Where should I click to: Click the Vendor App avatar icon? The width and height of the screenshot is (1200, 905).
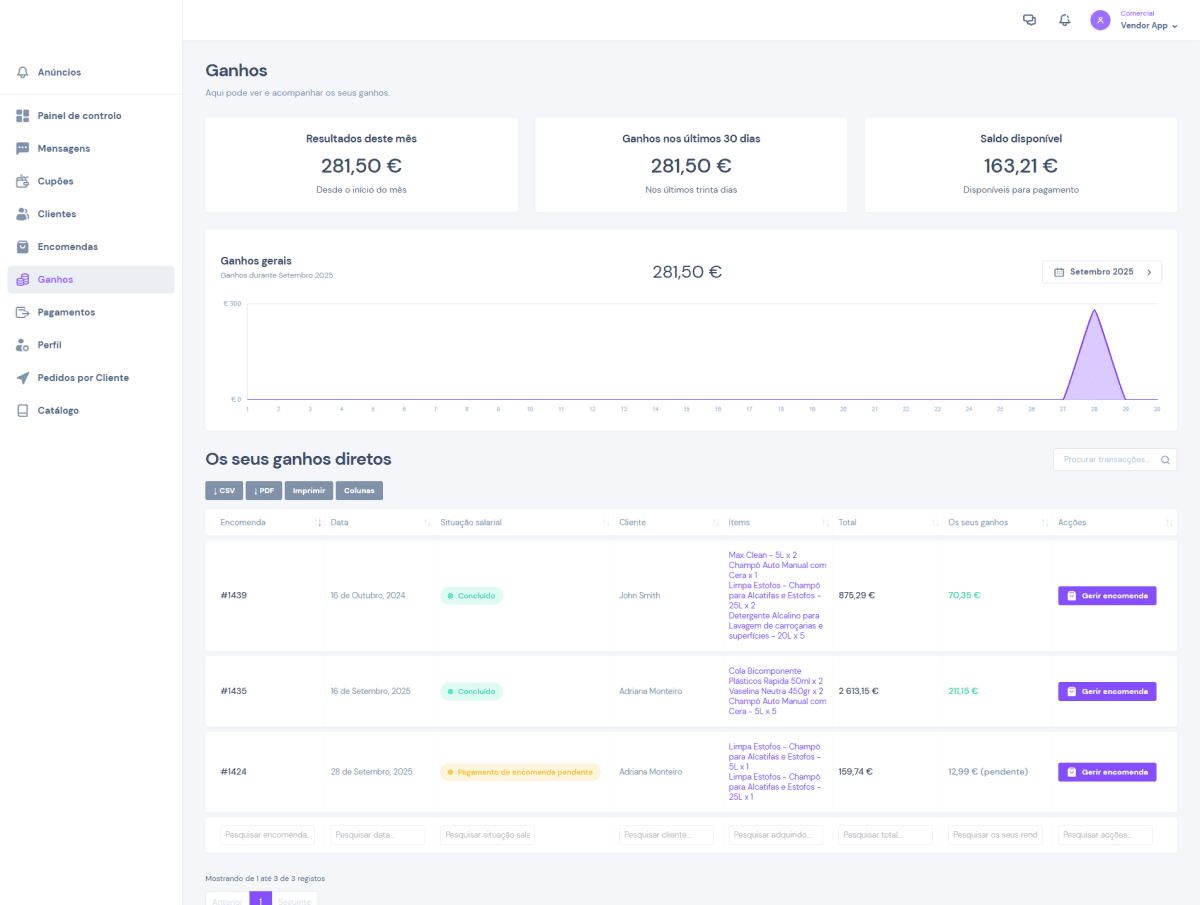click(1100, 19)
